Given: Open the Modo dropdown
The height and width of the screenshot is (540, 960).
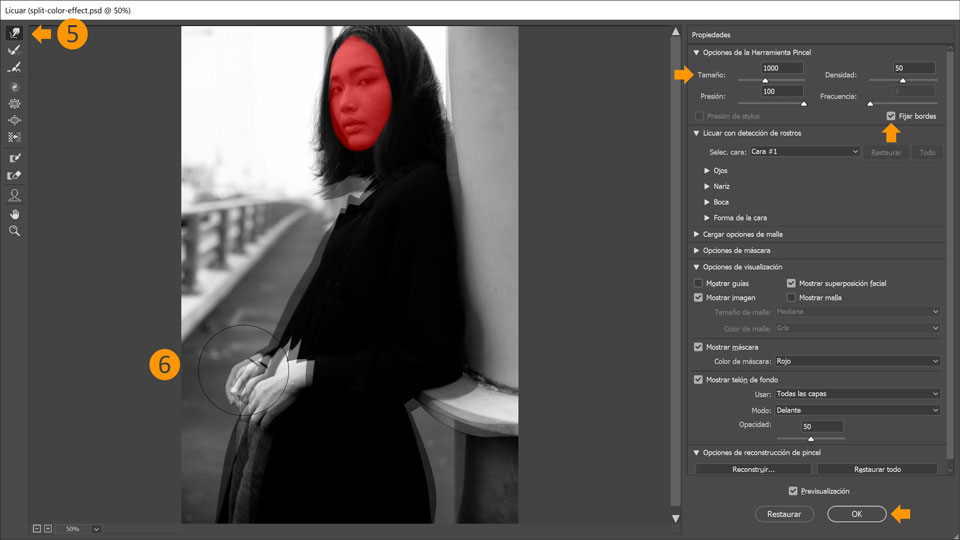Looking at the screenshot, I should (857, 410).
